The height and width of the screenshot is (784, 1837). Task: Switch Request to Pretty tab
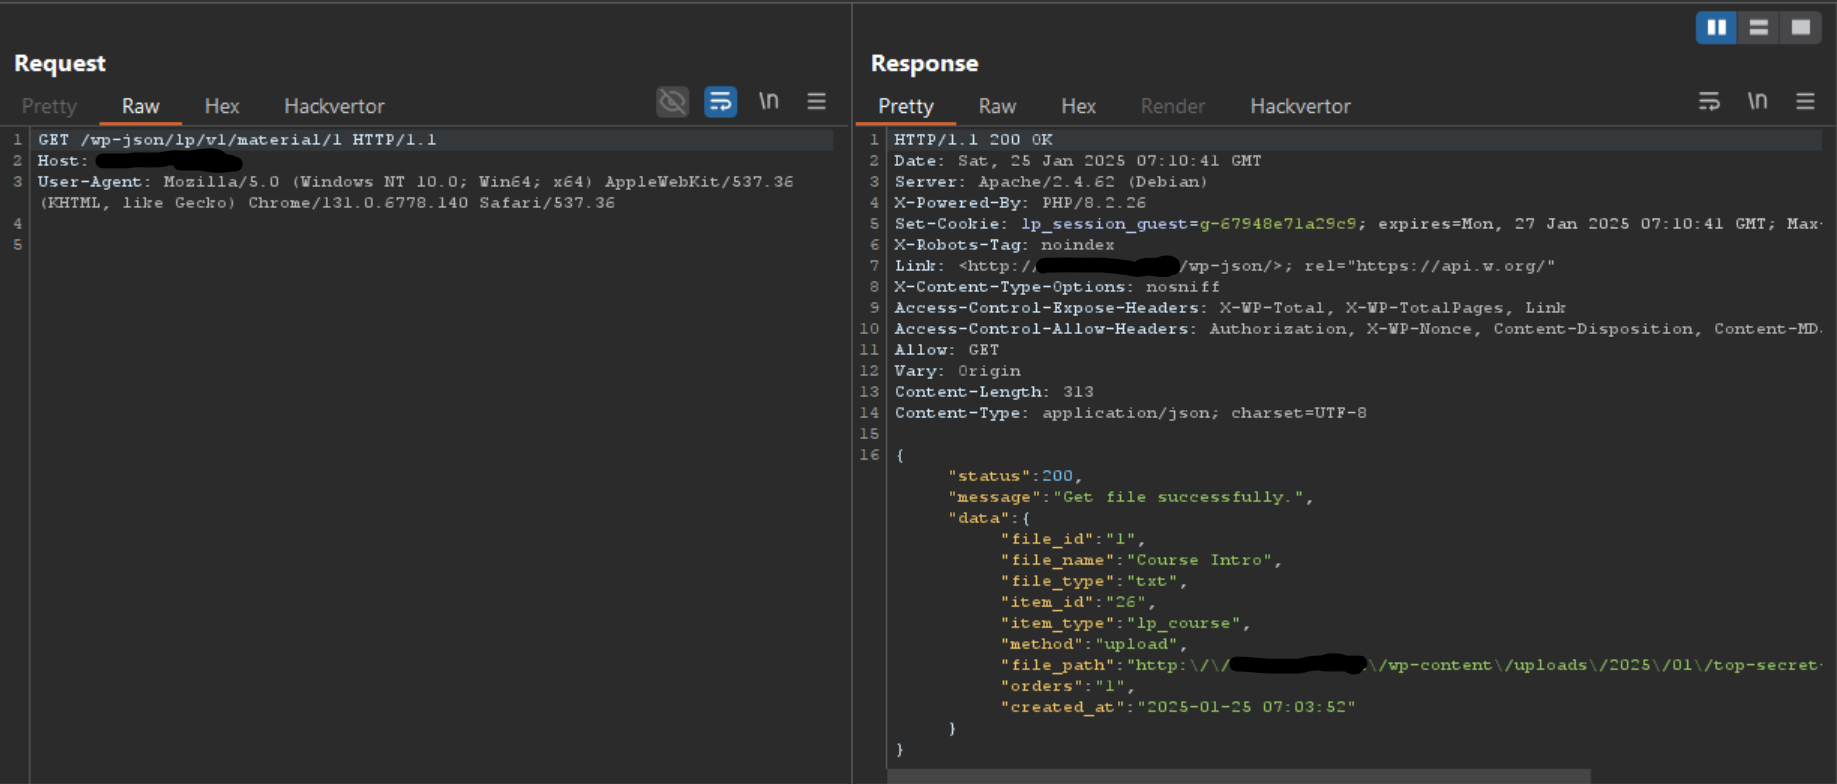point(49,106)
